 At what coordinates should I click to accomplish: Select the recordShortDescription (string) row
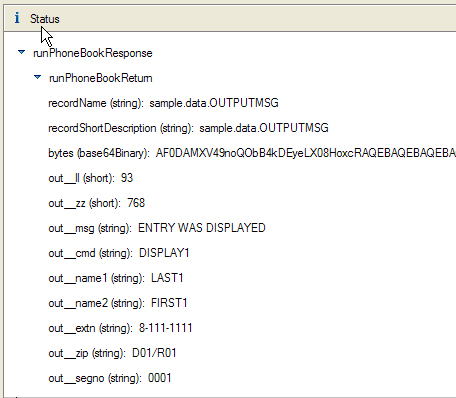[x=188, y=128]
